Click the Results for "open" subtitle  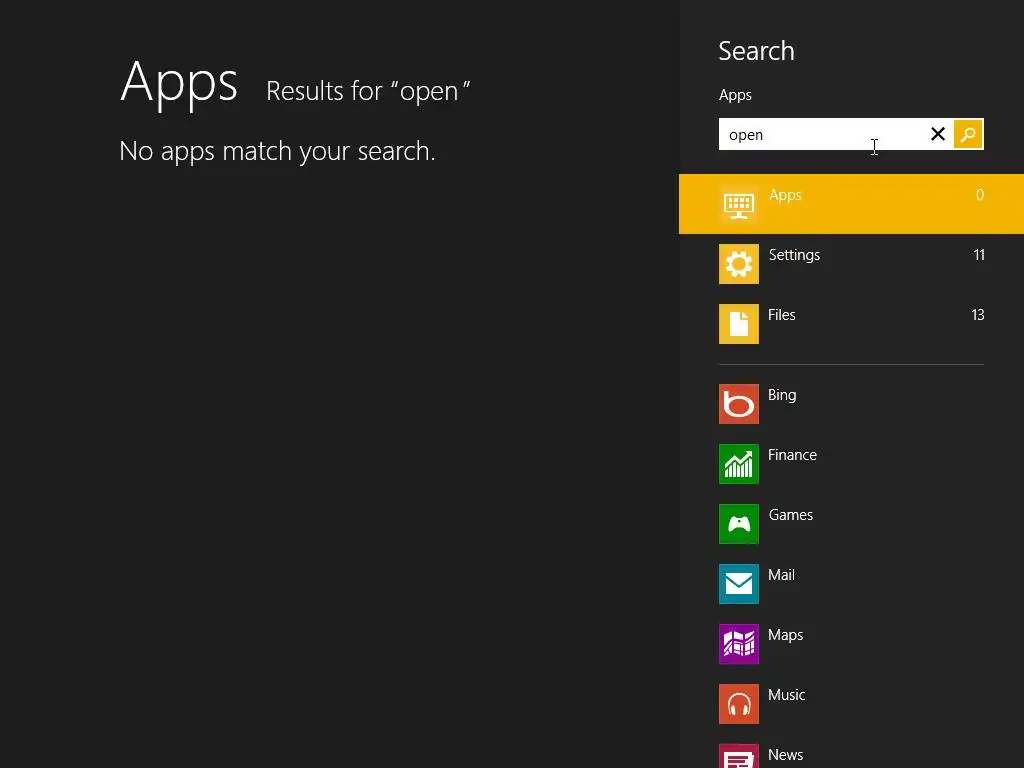368,91
